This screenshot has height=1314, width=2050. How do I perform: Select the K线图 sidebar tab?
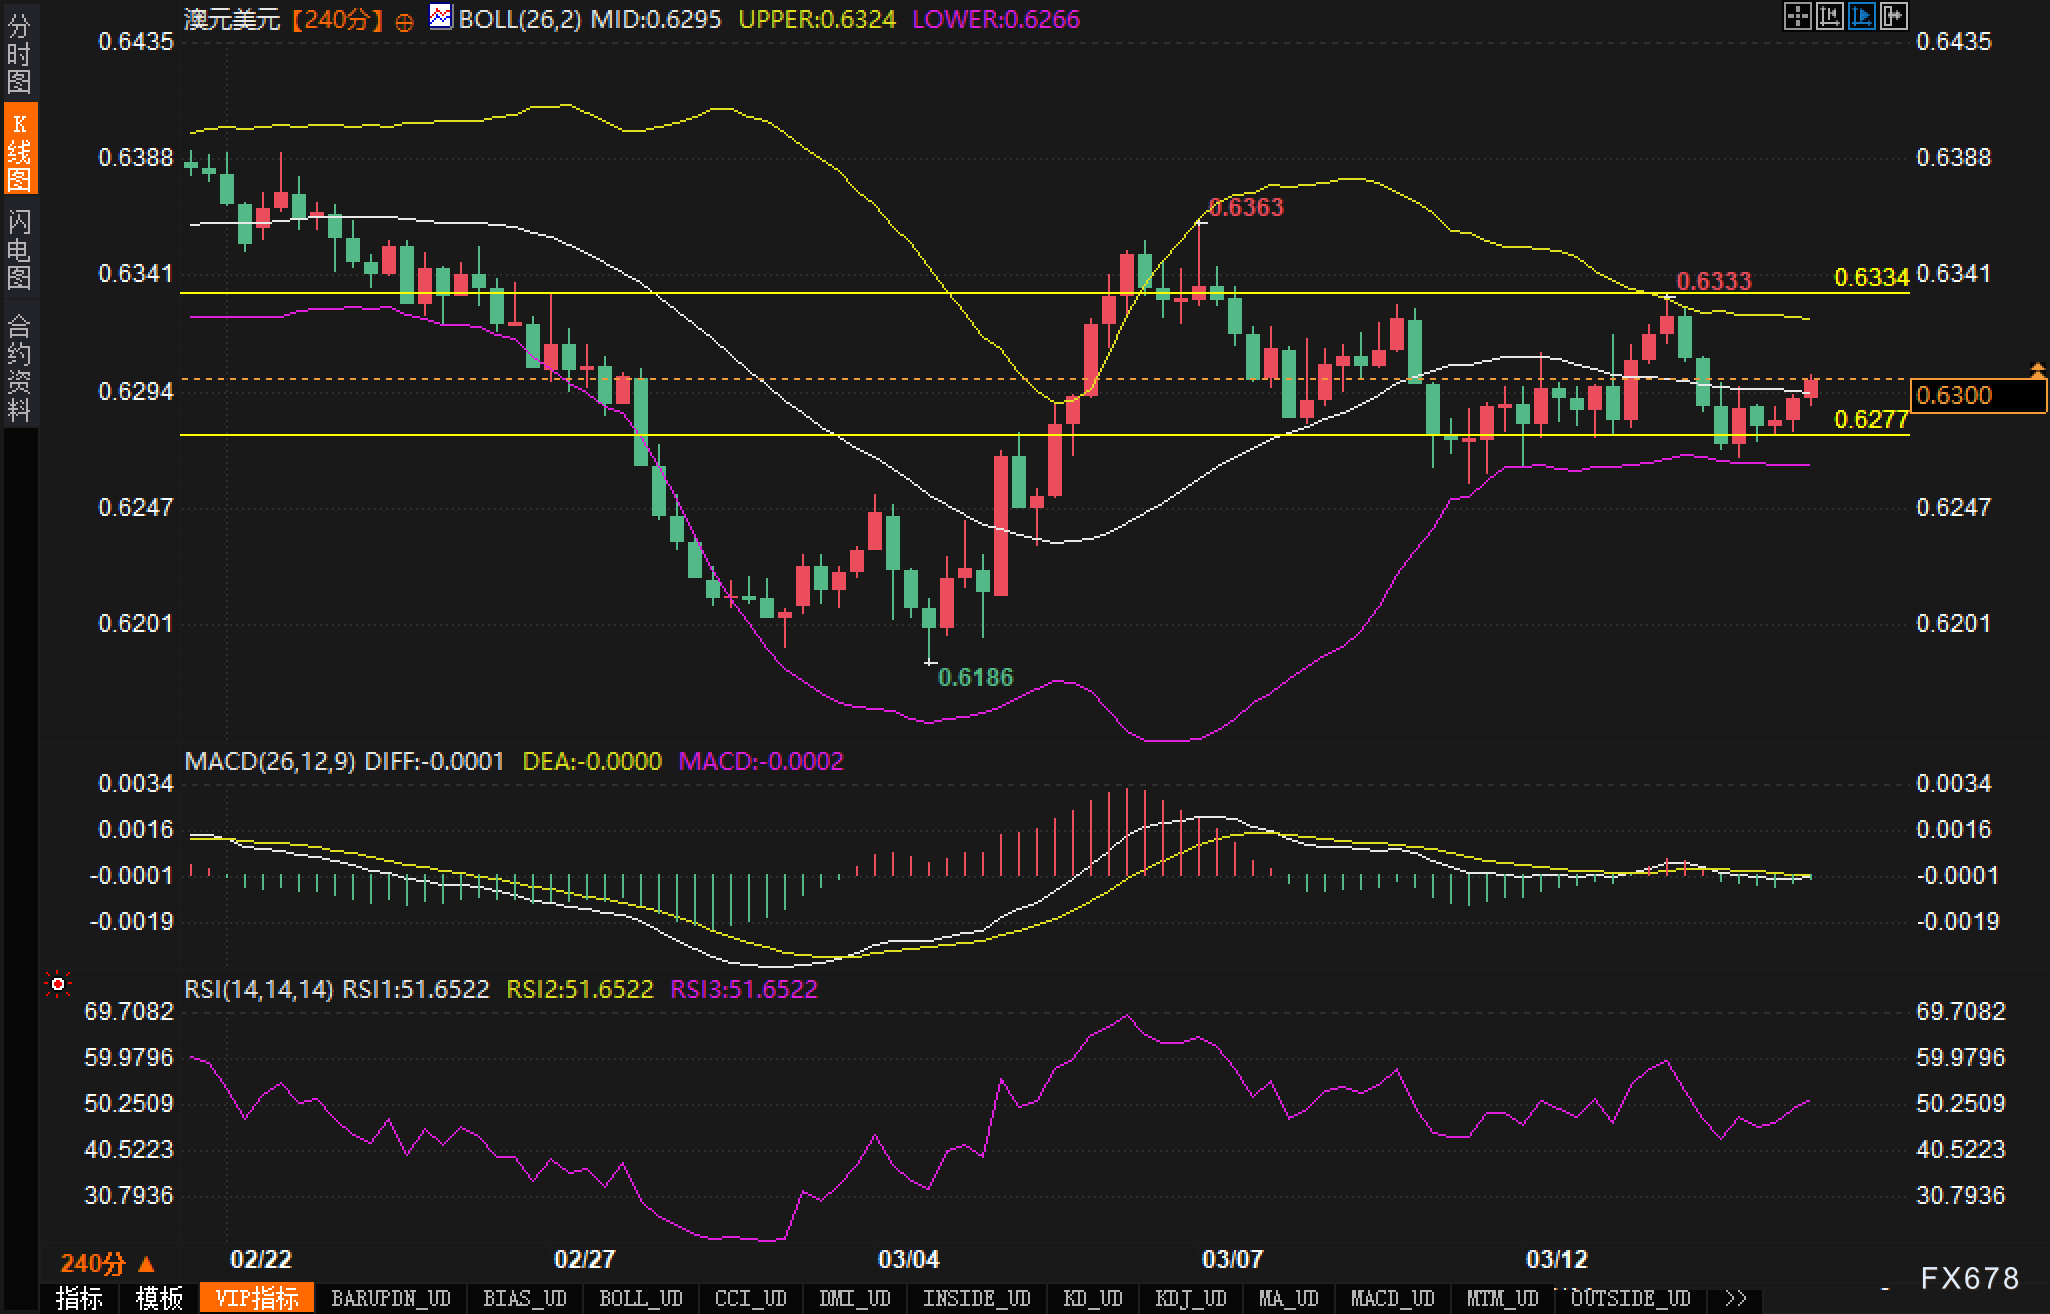19,150
